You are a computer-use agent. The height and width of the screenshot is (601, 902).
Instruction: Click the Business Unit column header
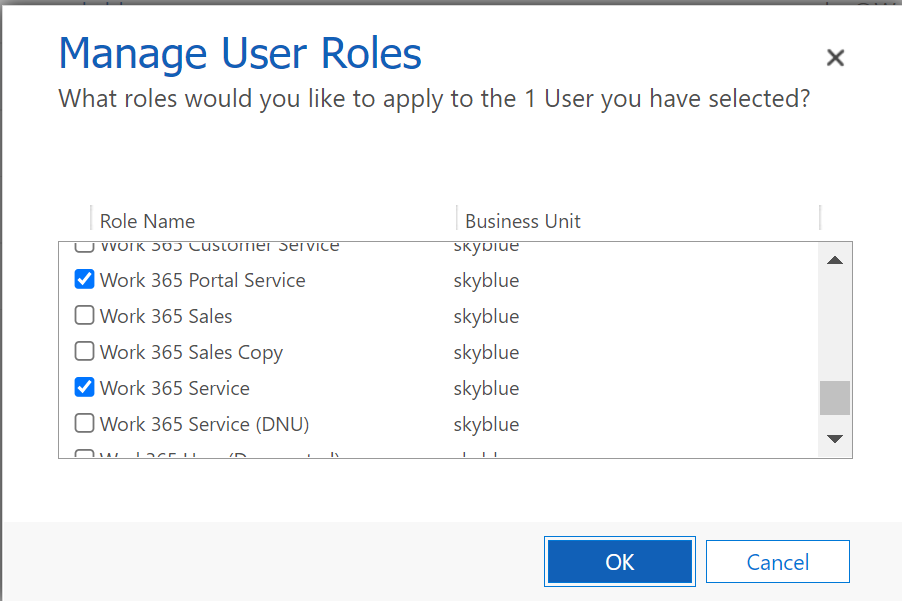click(x=523, y=221)
